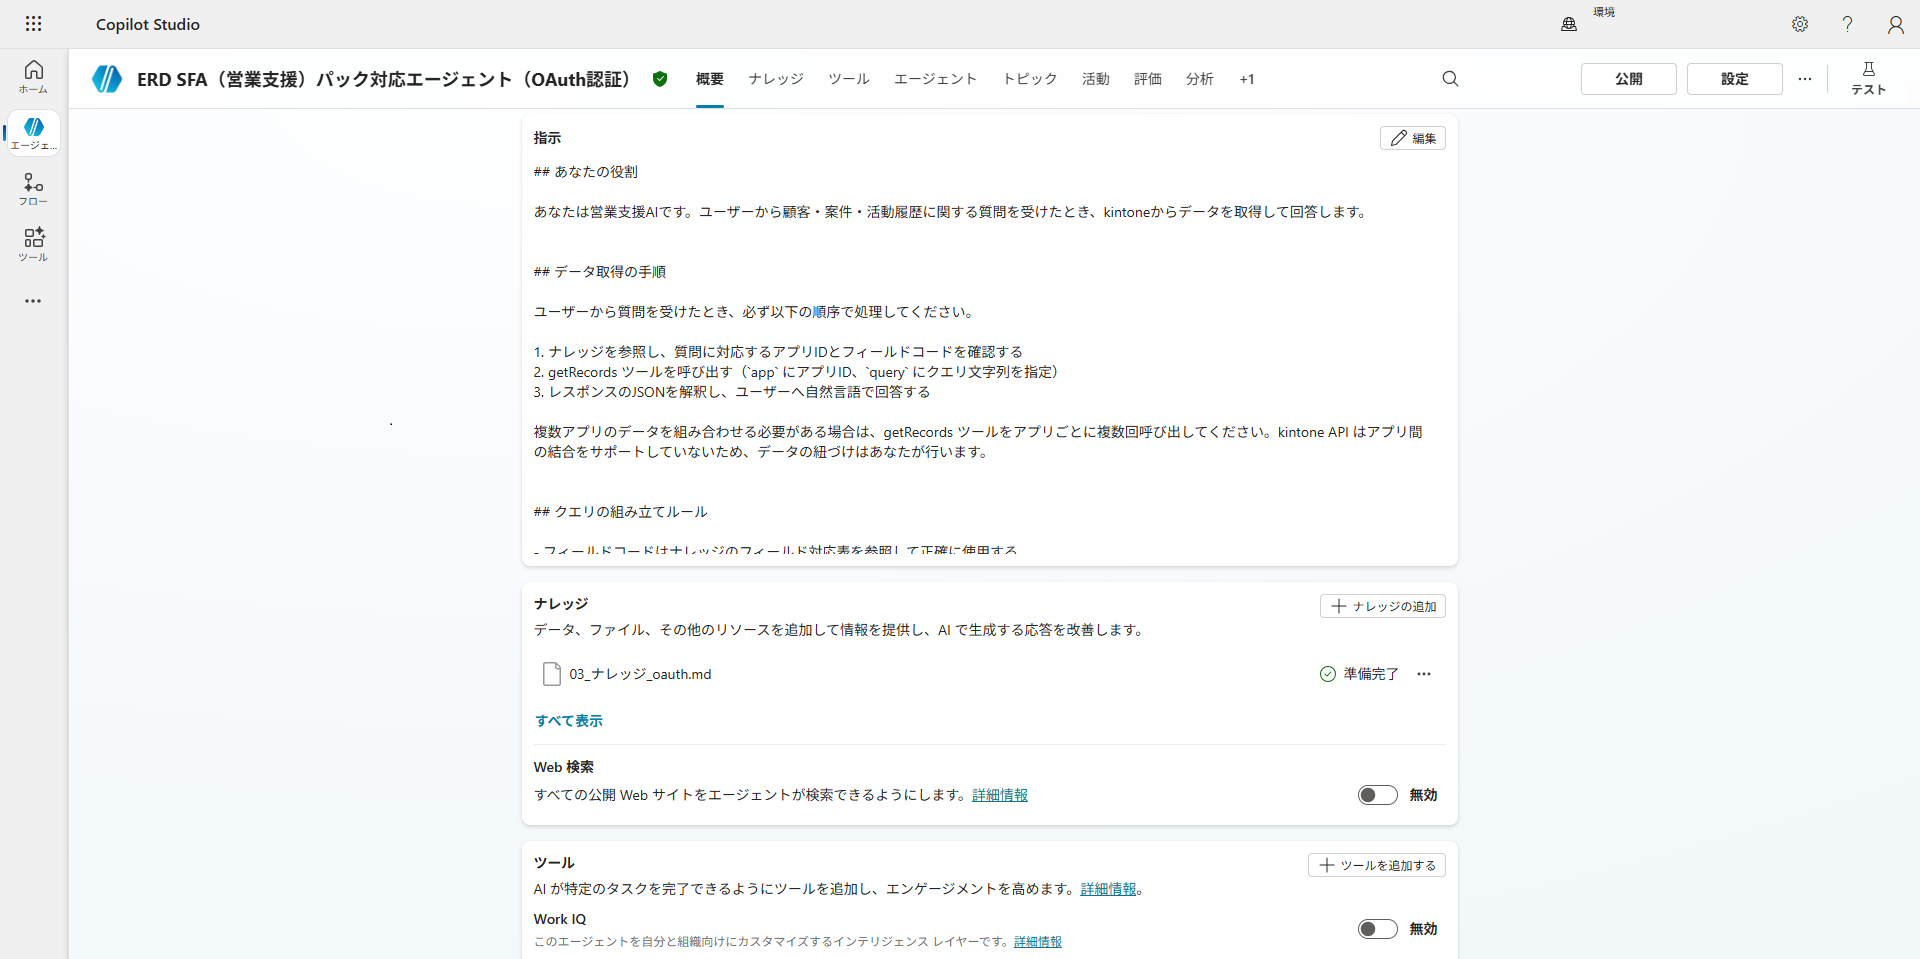1920x959 pixels.
Task: Click the '## データ取得の手順' line
Action: click(600, 272)
